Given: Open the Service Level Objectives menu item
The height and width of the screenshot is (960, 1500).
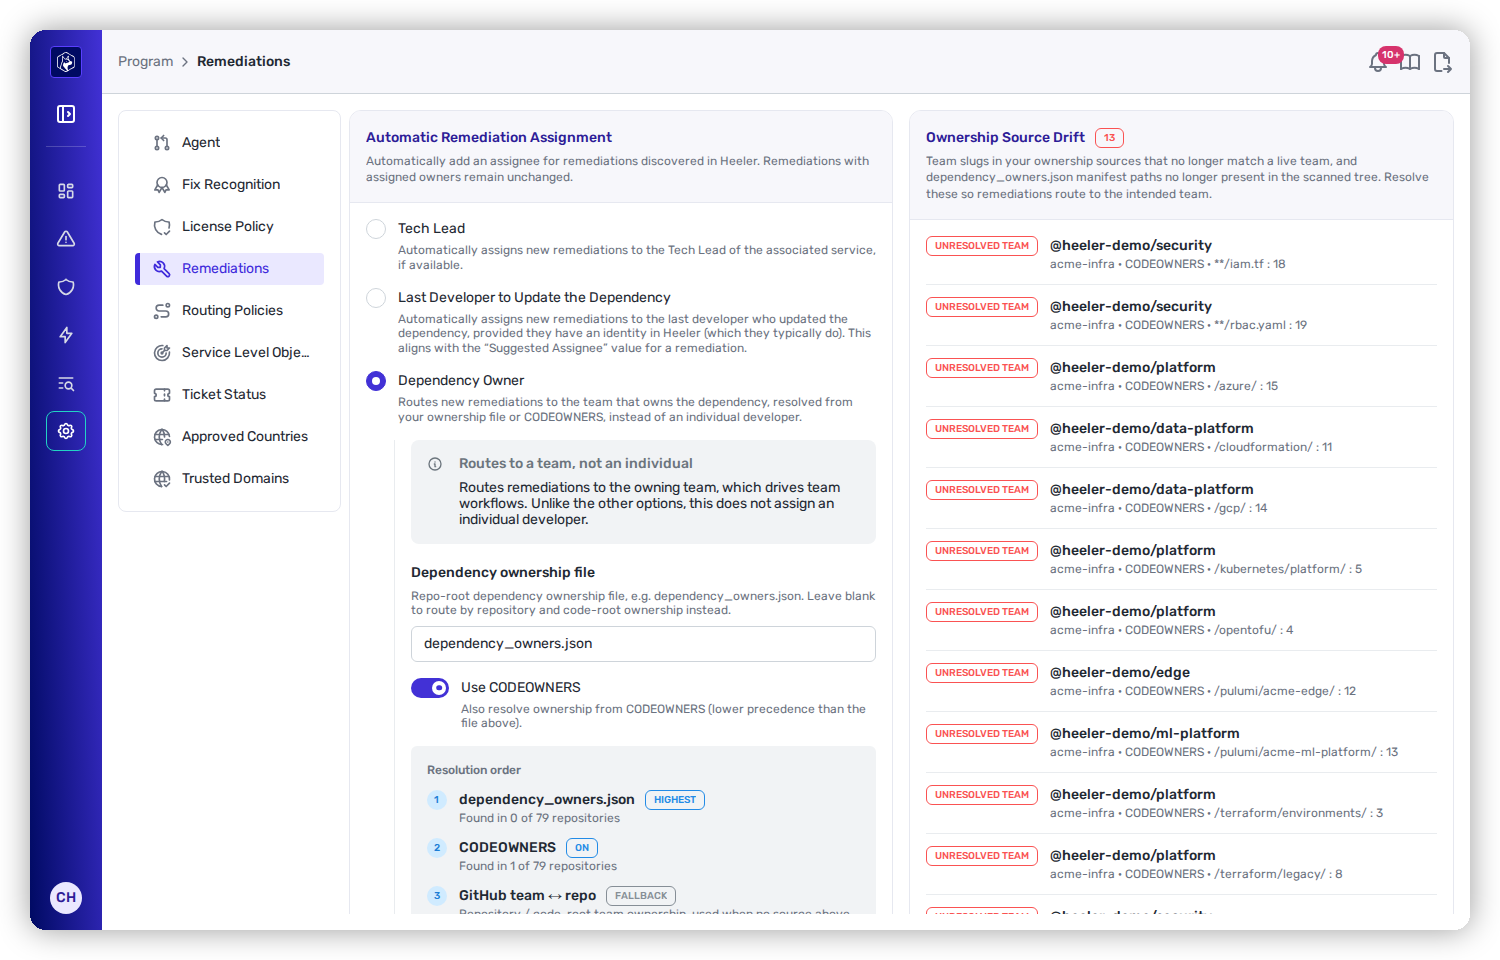Looking at the screenshot, I should [230, 353].
